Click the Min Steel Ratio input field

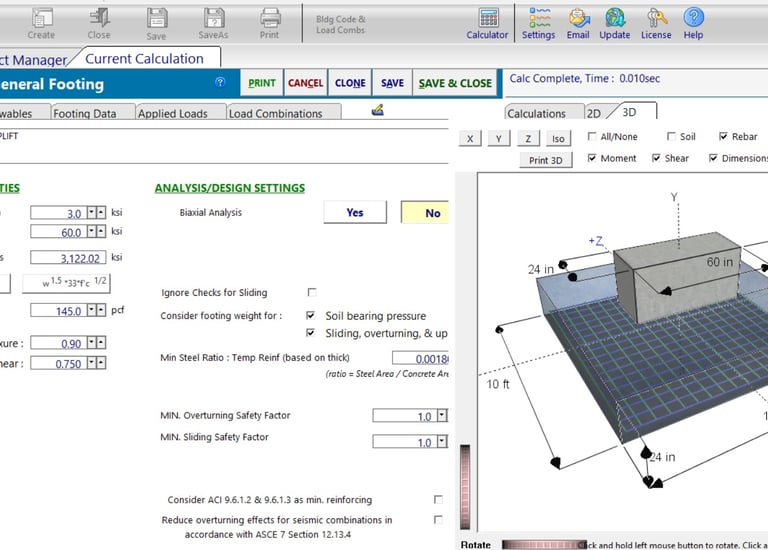tap(420, 358)
